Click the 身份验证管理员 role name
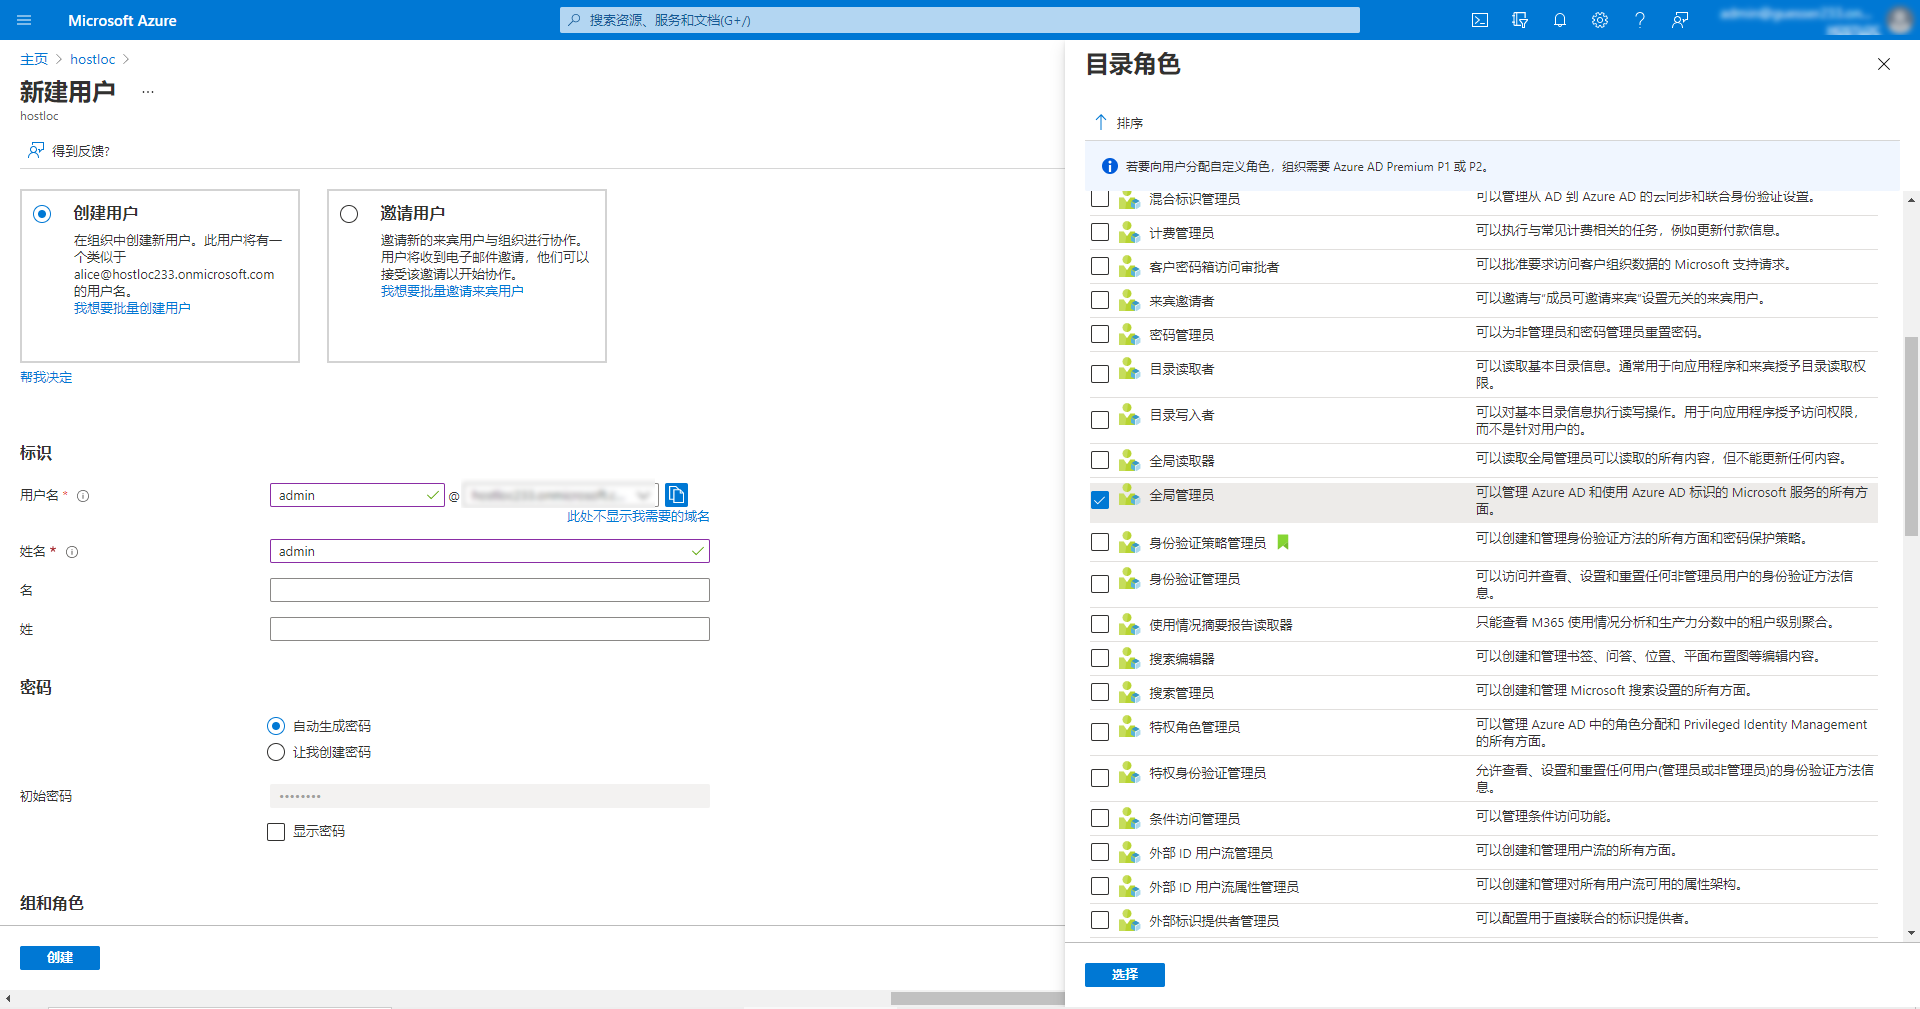The width and height of the screenshot is (1920, 1009). click(1194, 579)
